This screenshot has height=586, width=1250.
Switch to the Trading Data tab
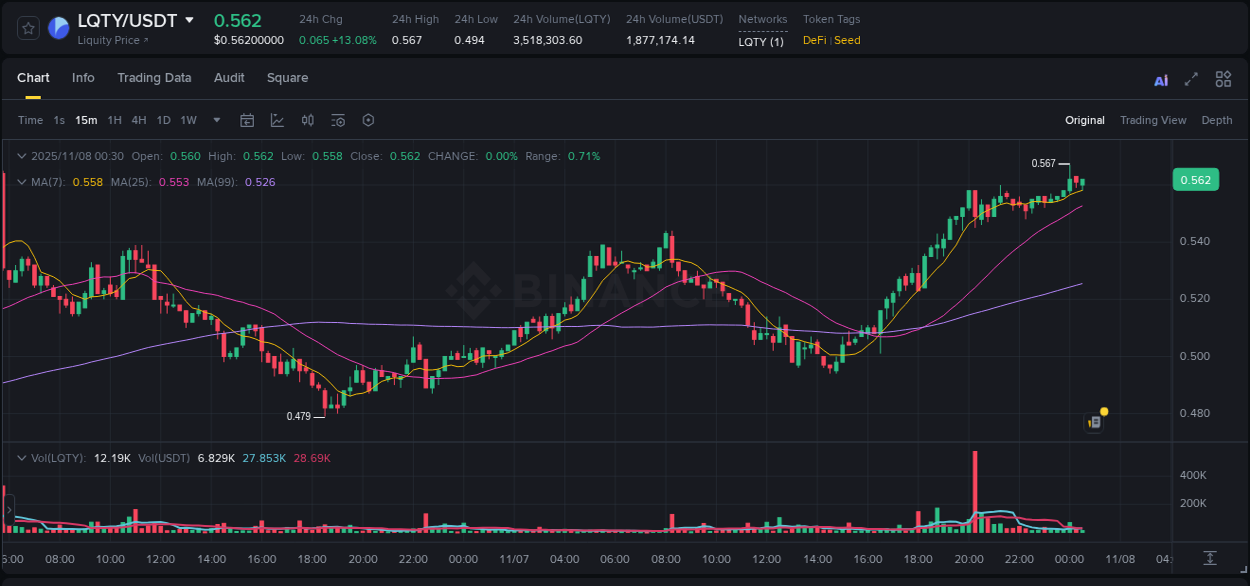(x=154, y=78)
